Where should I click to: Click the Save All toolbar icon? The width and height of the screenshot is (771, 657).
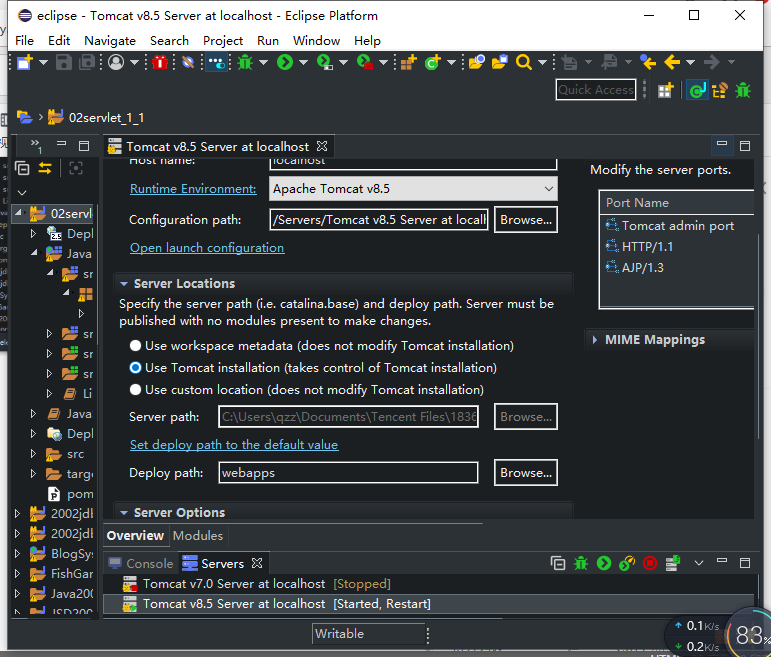(87, 62)
